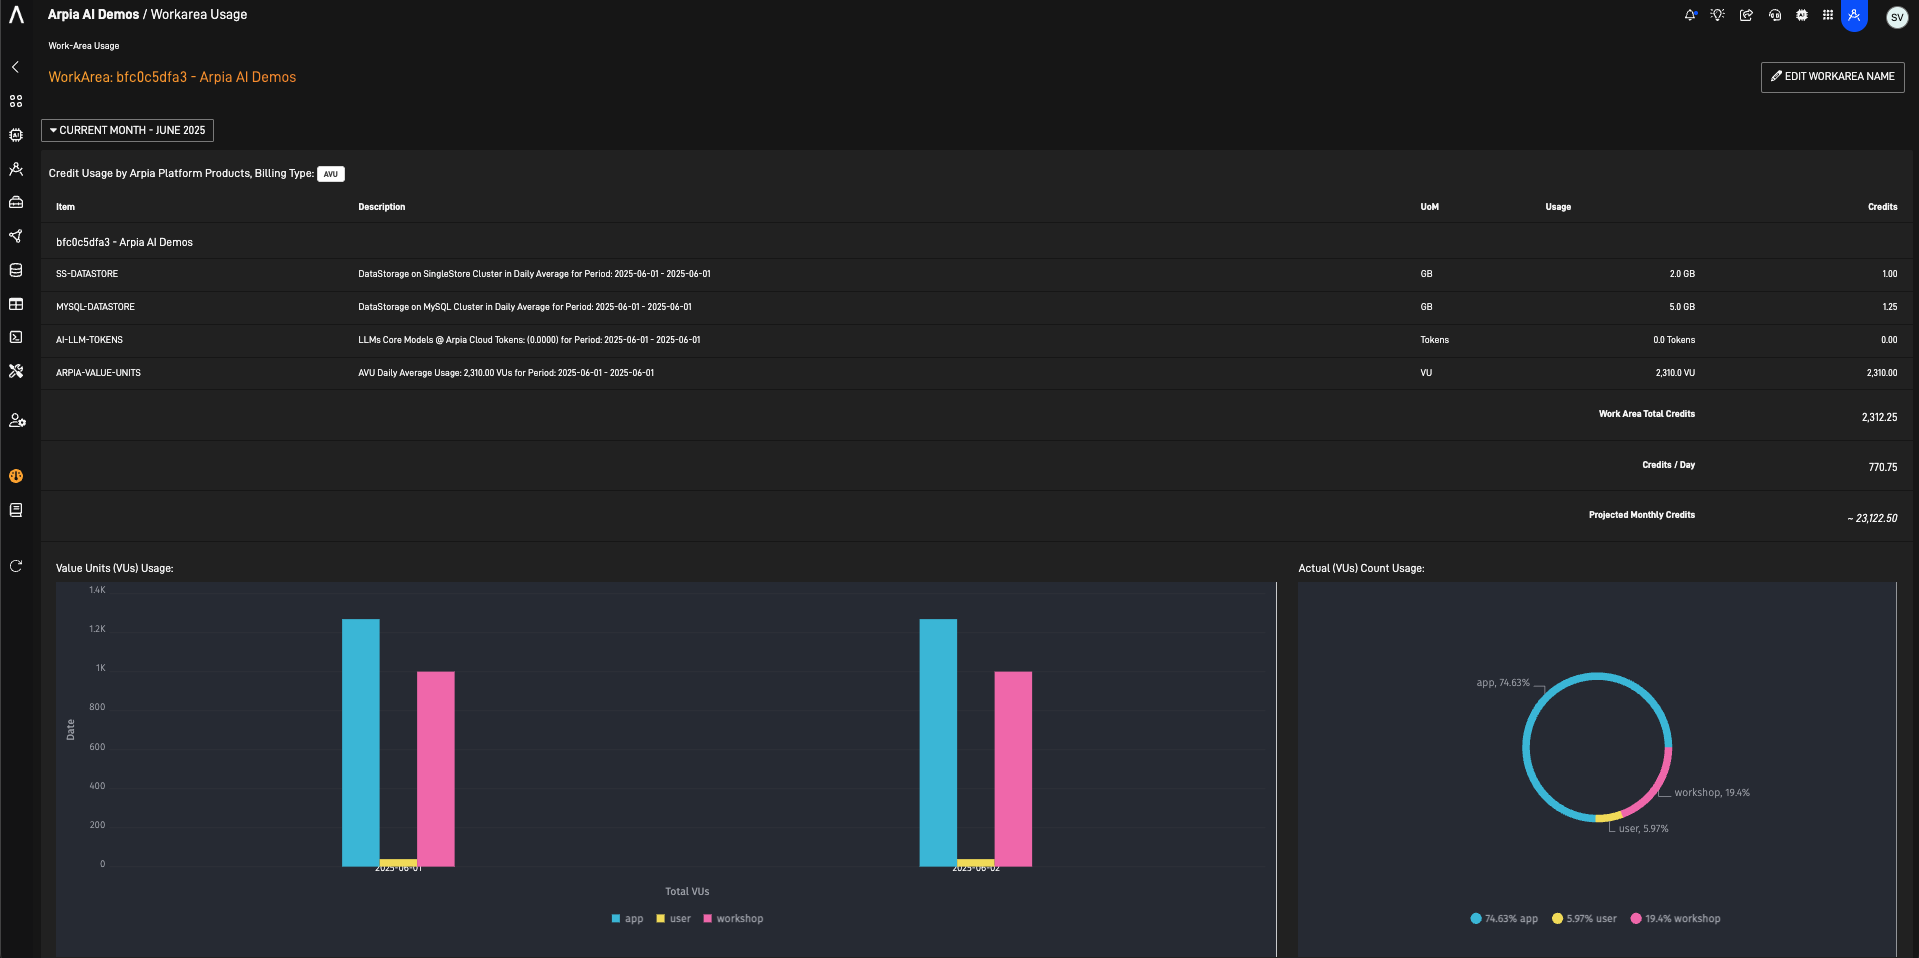Toggle 74.63% app in donut legend
This screenshot has width=1919, height=958.
[1504, 919]
